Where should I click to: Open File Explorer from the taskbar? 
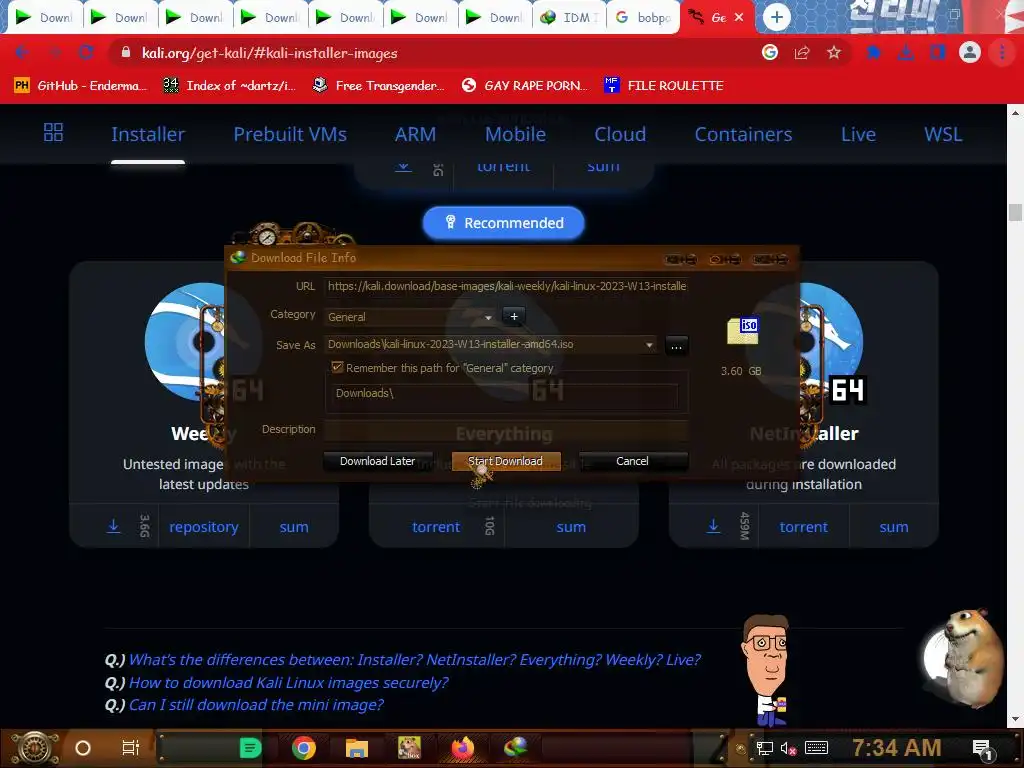[x=357, y=748]
